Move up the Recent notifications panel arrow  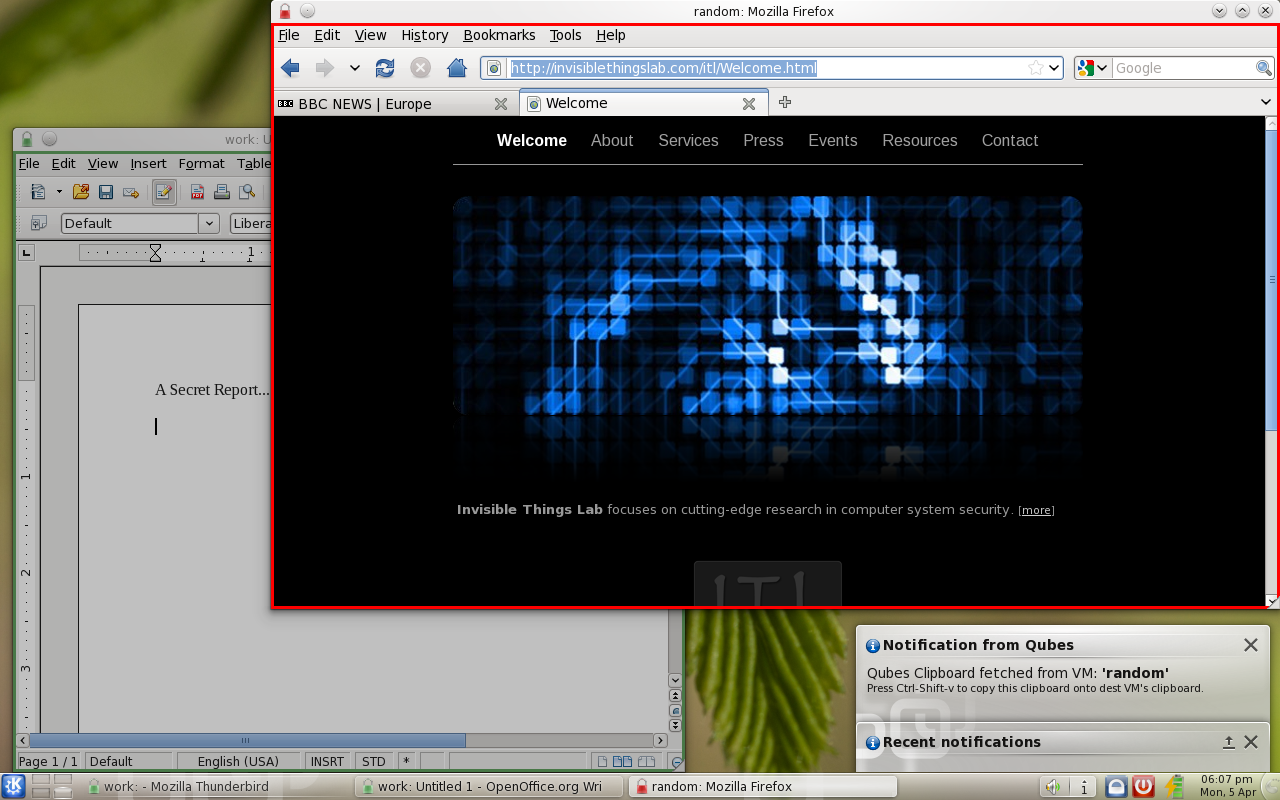(1229, 742)
